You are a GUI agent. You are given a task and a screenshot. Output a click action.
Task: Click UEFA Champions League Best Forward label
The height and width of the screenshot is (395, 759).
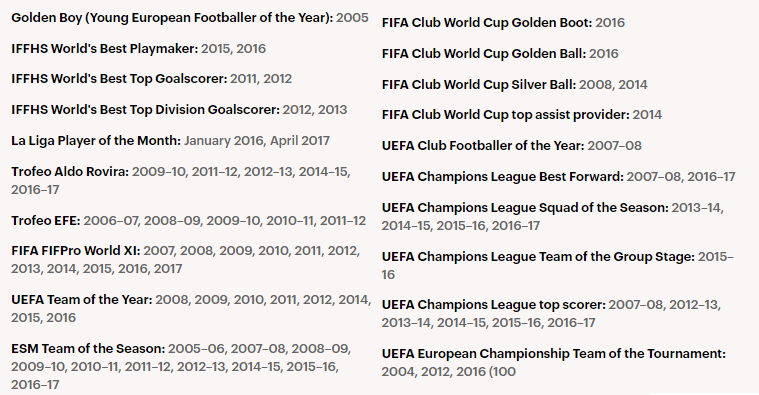(x=502, y=177)
